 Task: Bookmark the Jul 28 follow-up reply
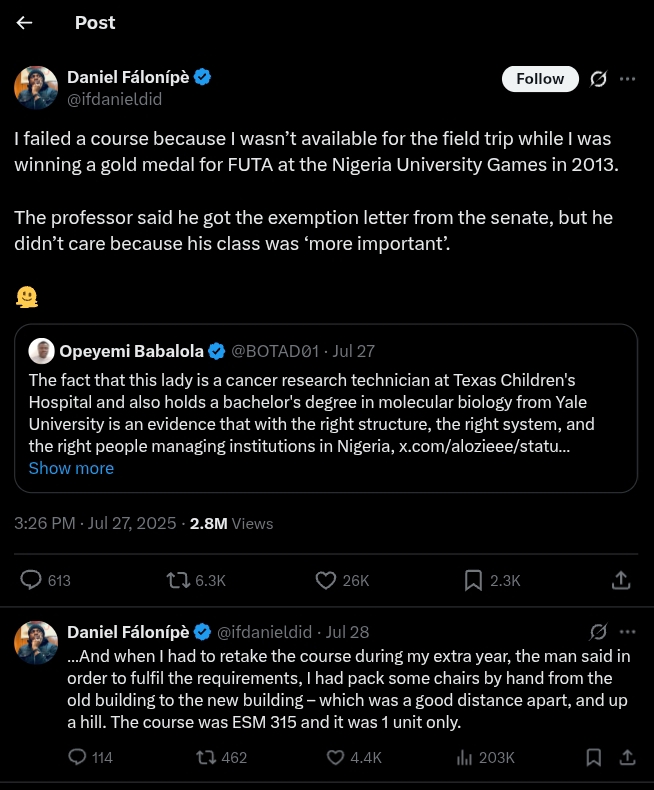[x=593, y=757]
